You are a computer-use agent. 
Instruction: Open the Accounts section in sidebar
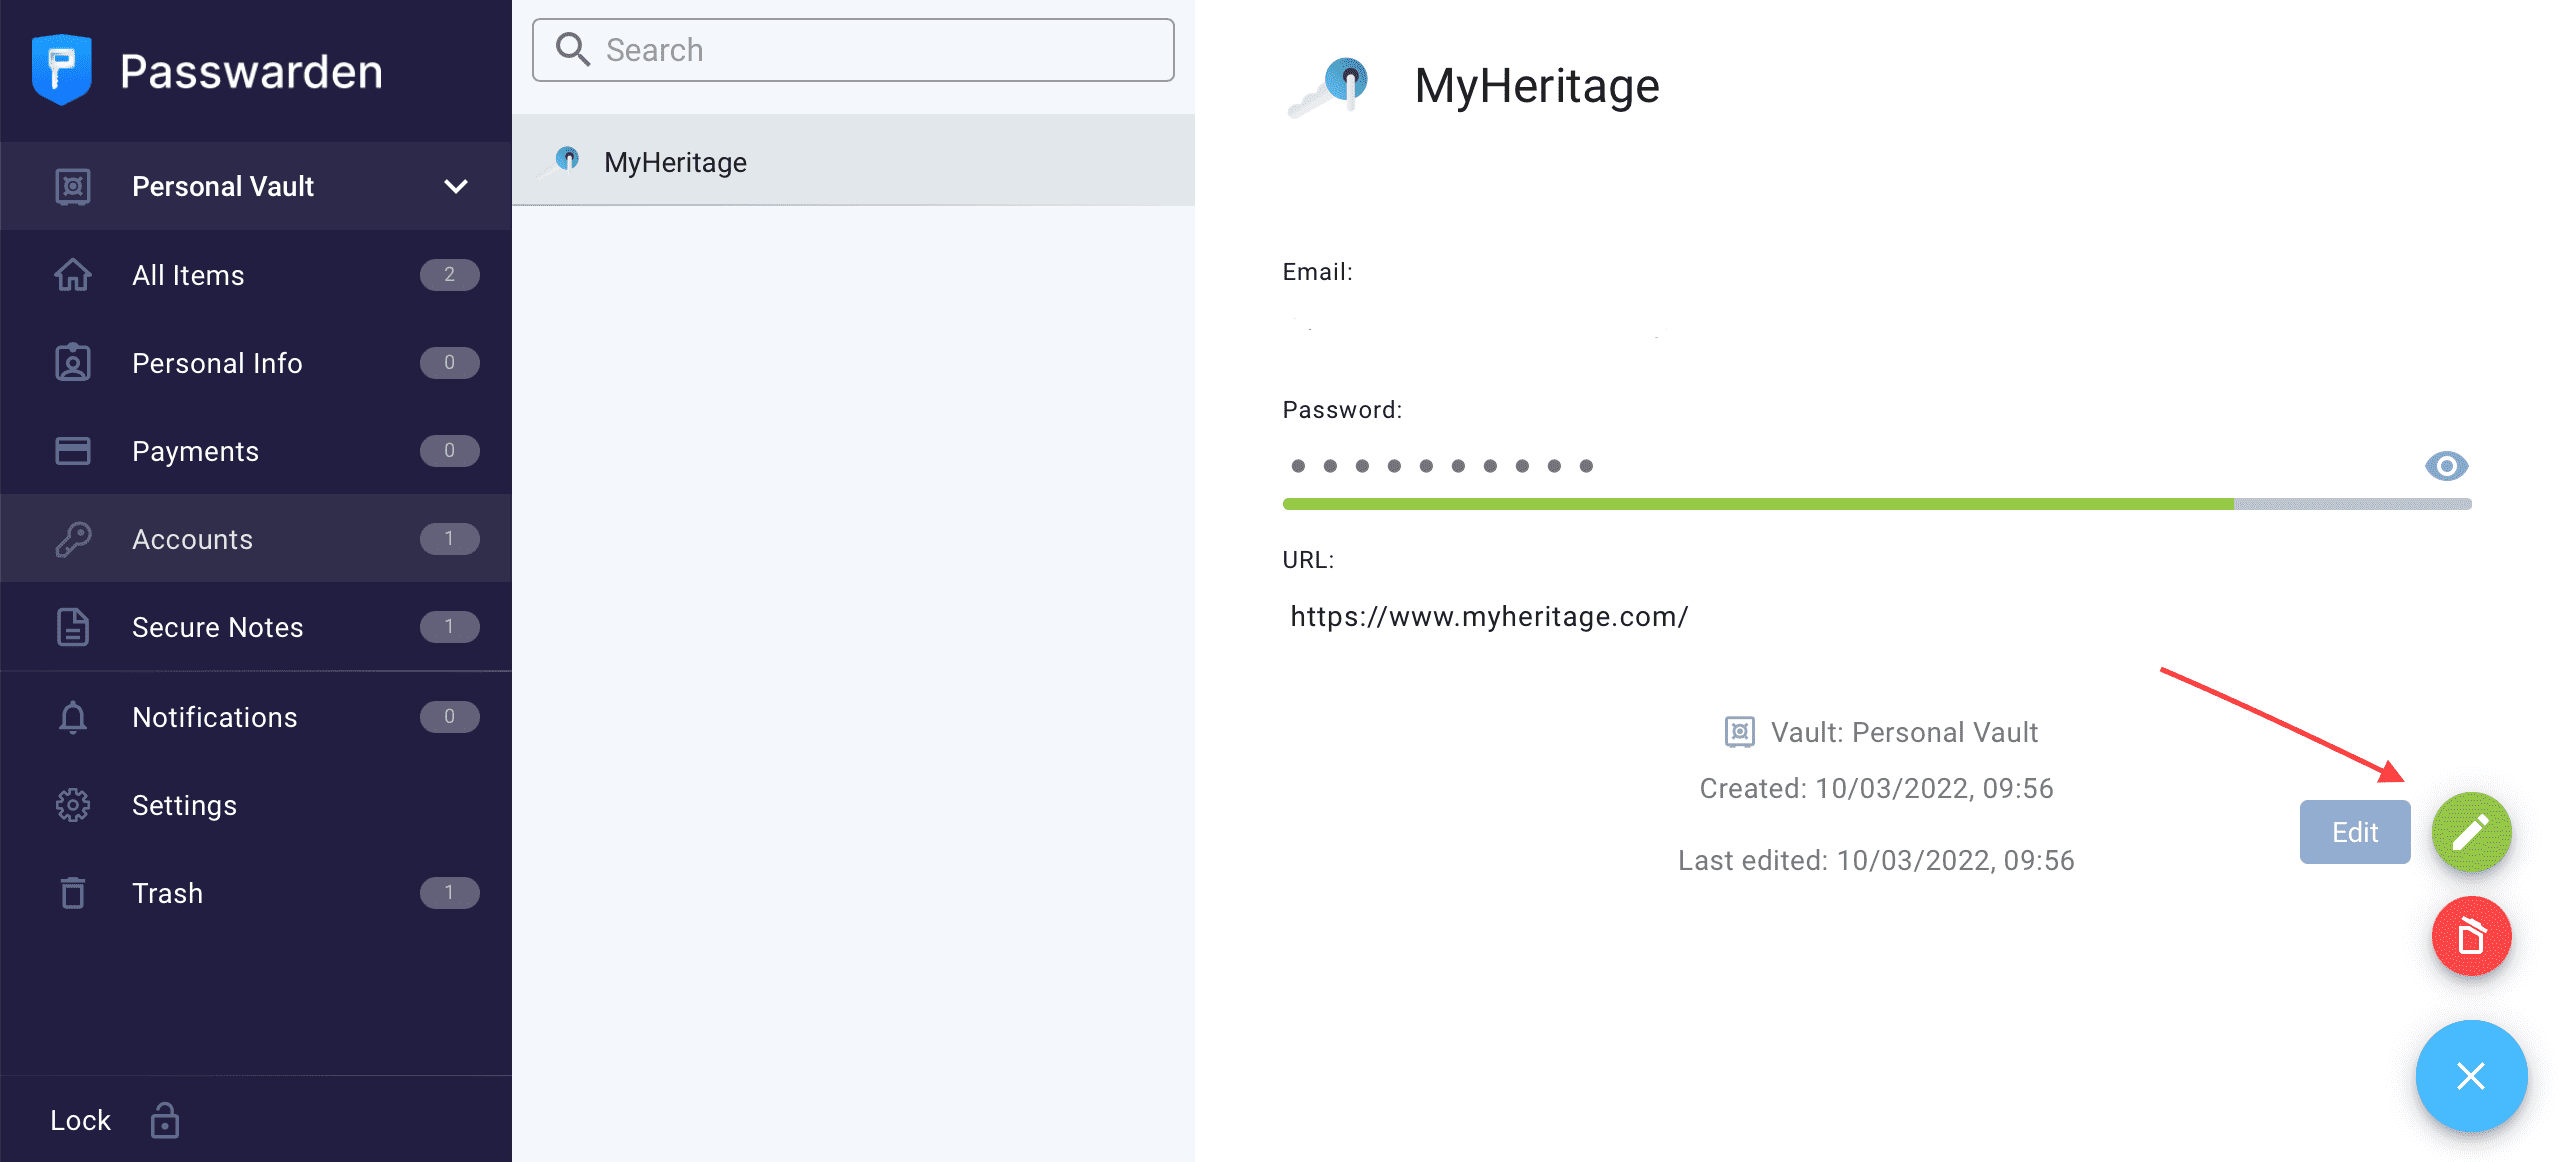click(192, 538)
